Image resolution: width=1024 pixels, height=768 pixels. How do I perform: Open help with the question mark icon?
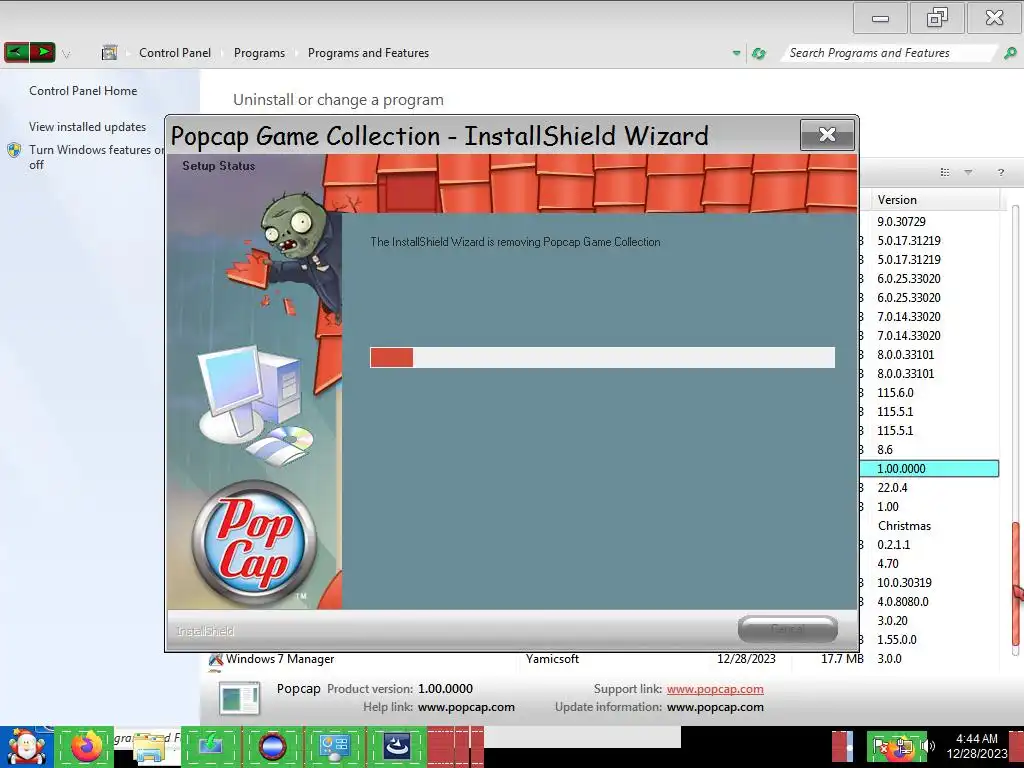pos(1000,172)
